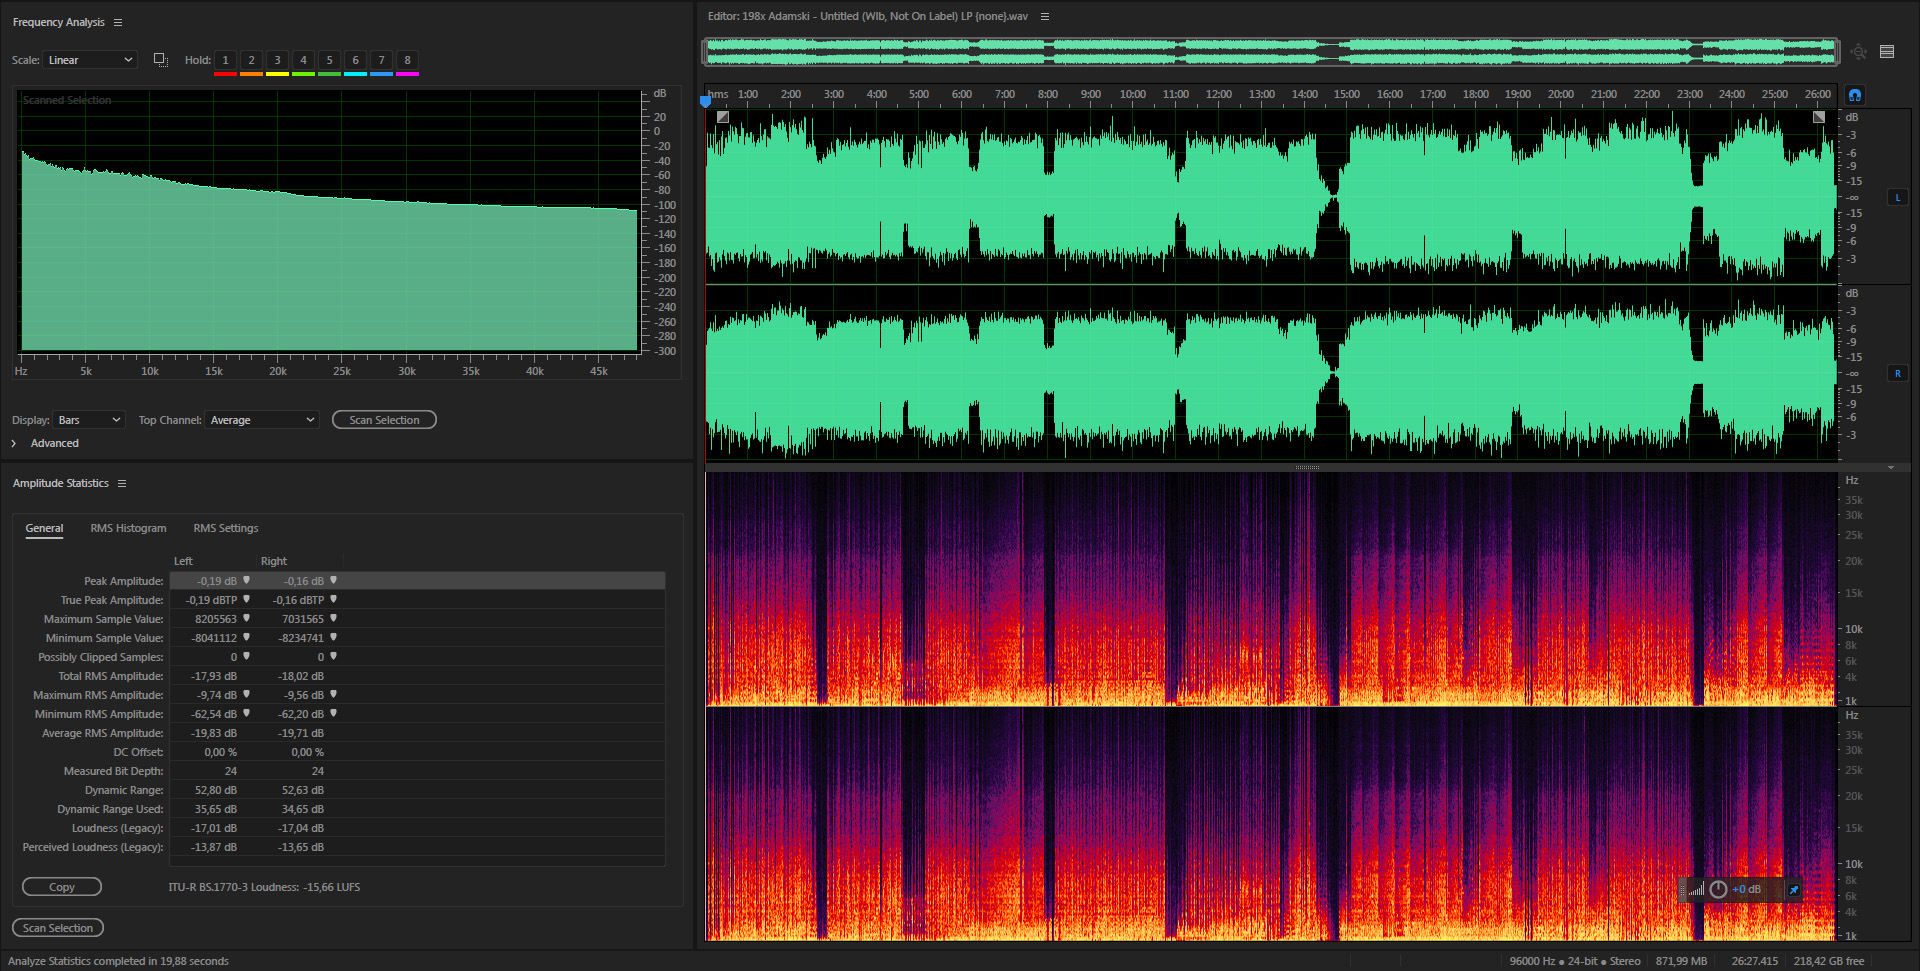Click the marker icon for right Maximum Sample Value
The width and height of the screenshot is (1920, 971).
tap(334, 618)
